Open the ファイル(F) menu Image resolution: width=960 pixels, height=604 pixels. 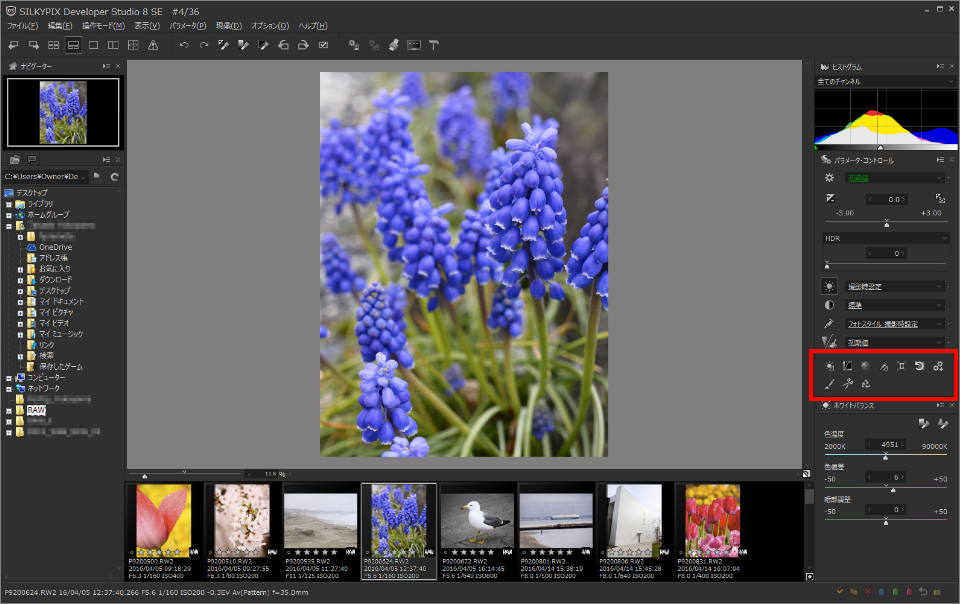coord(22,25)
